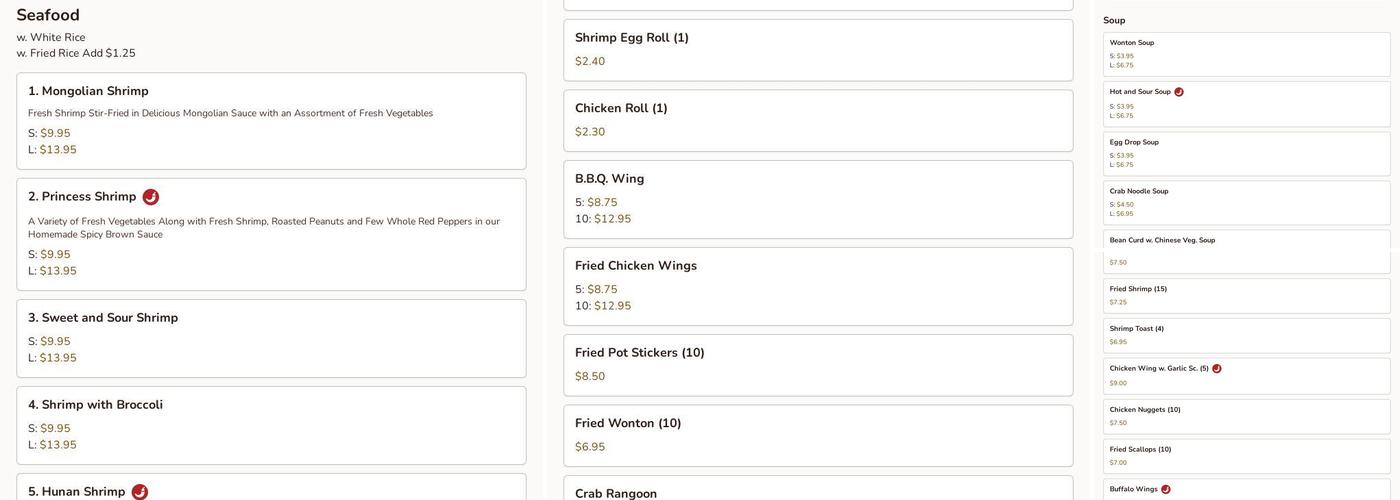Click the Hot and Sour Soup spicy icon
This screenshot has width=1400, height=500.
point(1179,92)
